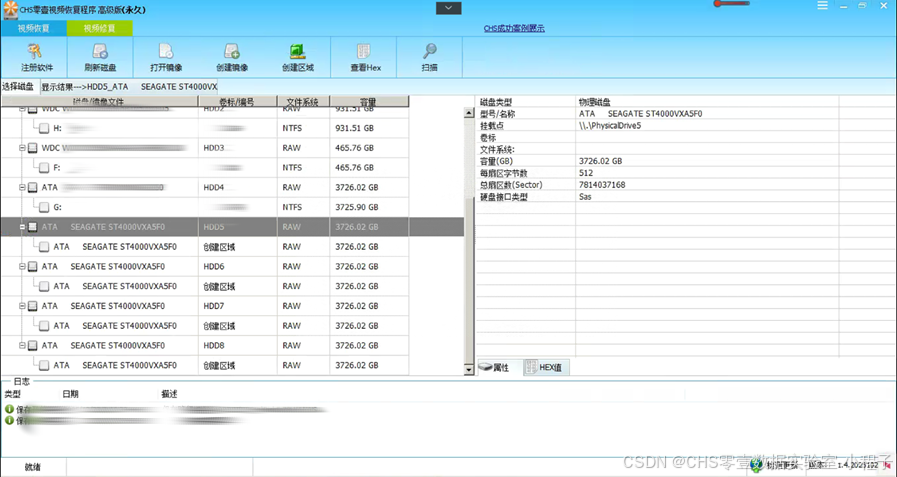
Task: Switch to the HEX值 tab
Action: tap(546, 367)
